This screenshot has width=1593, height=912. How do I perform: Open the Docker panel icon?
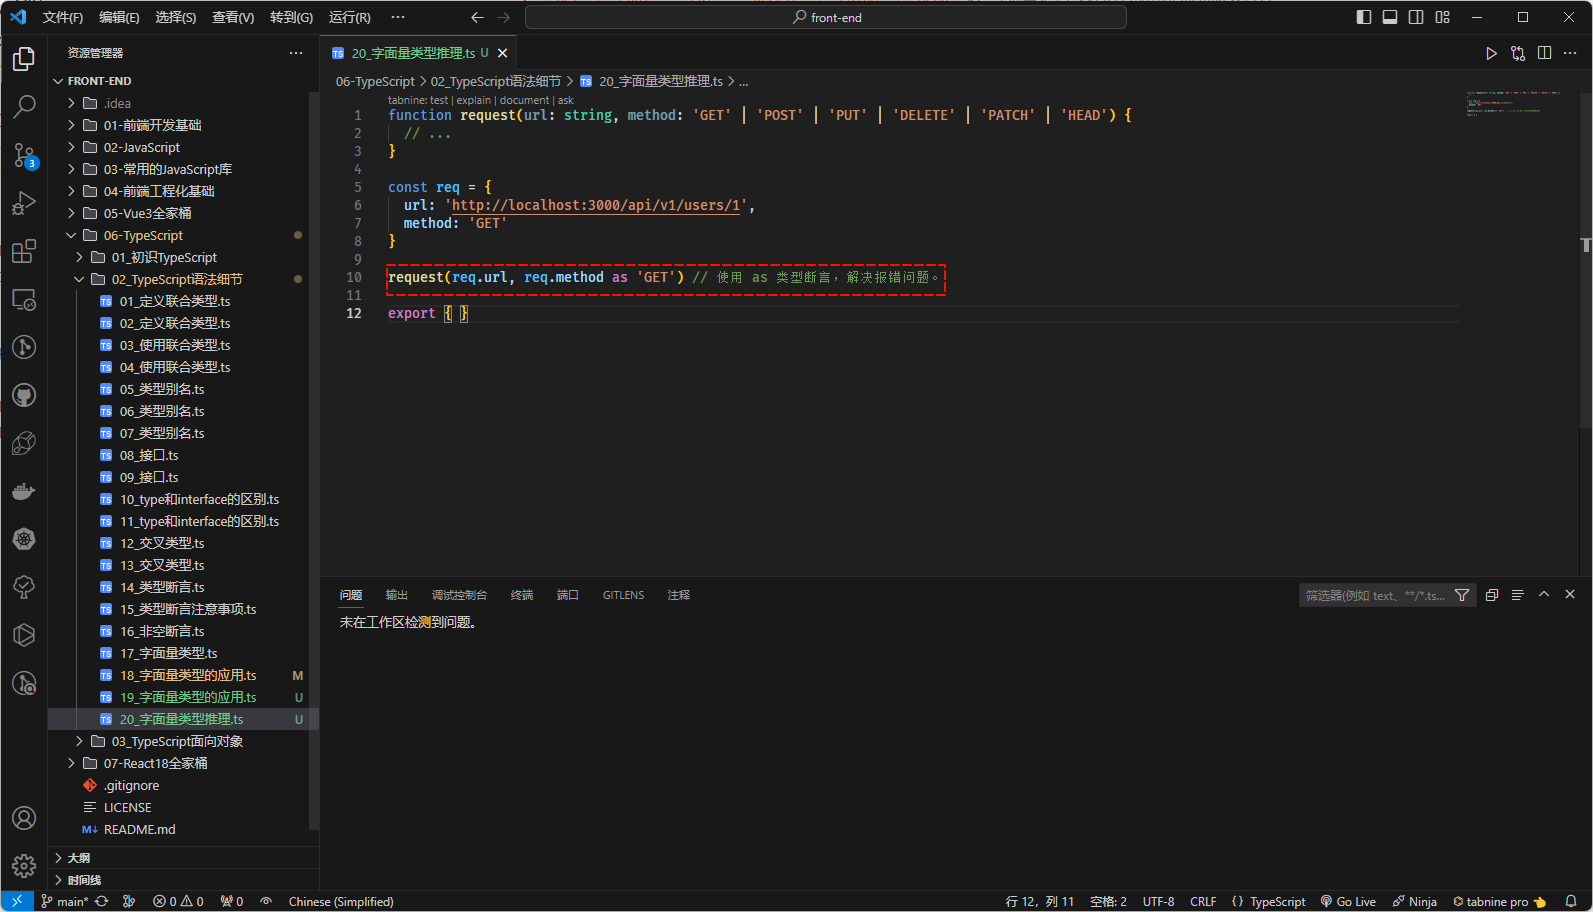pyautogui.click(x=24, y=491)
